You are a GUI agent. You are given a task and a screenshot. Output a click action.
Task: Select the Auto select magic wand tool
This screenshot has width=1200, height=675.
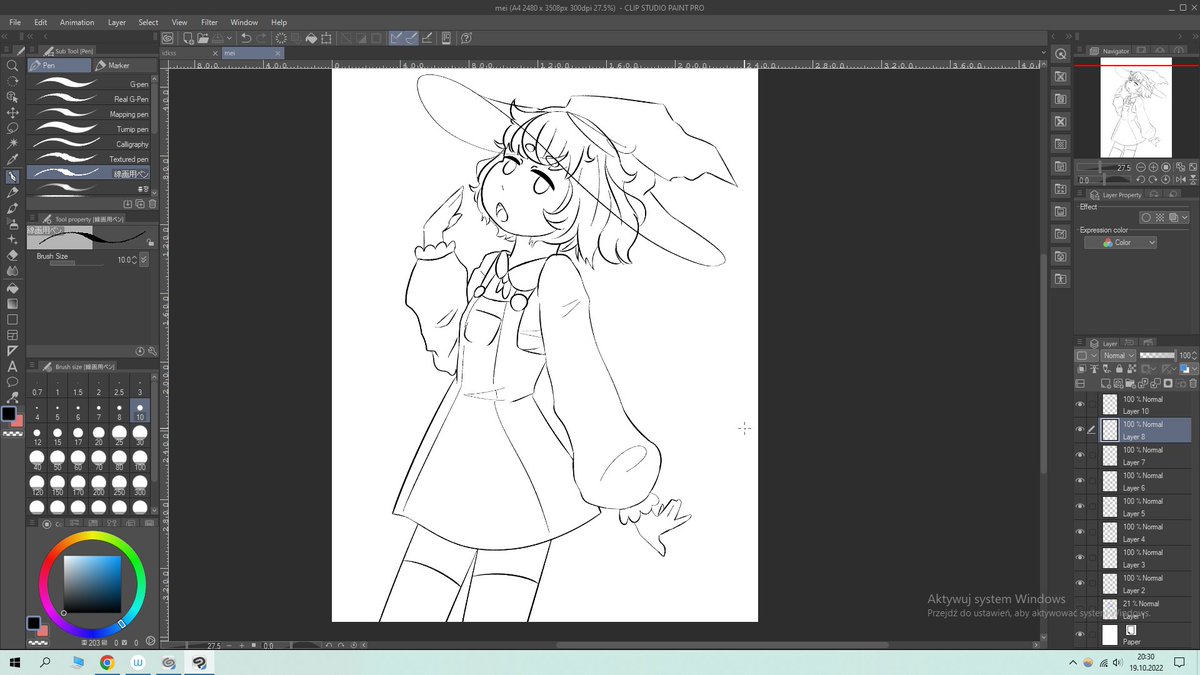12,144
